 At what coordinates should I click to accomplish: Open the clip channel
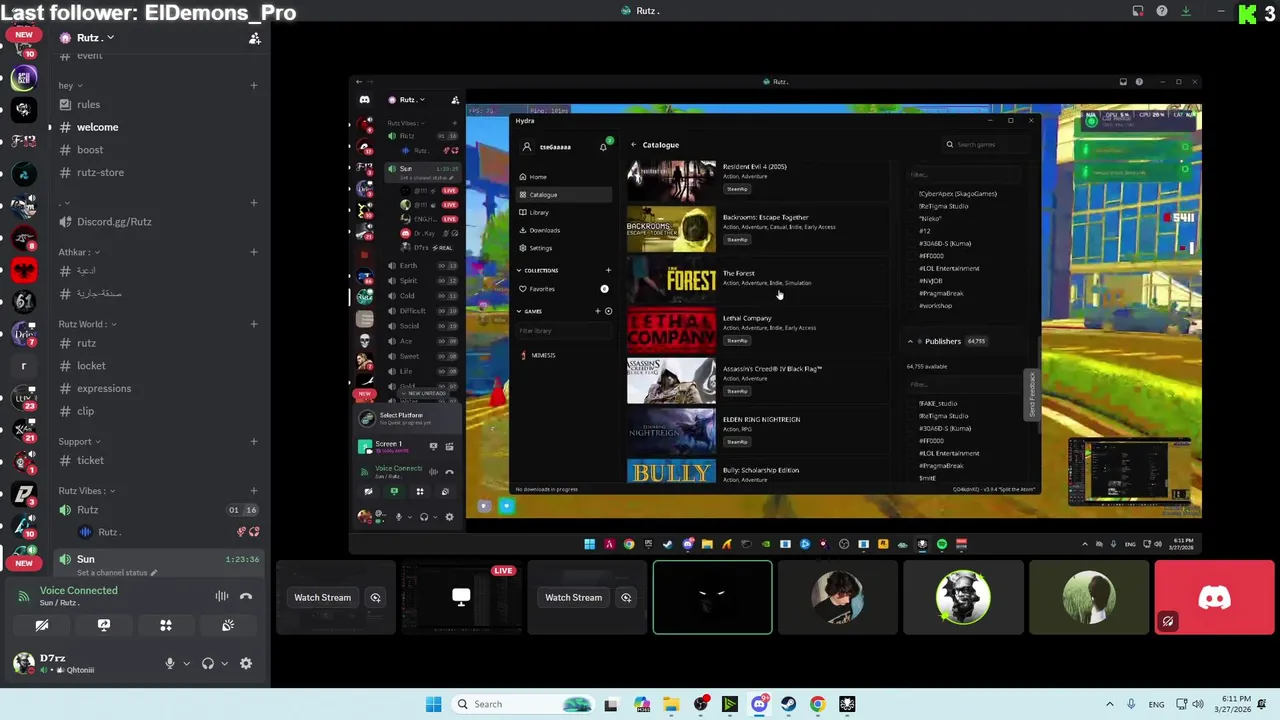[x=85, y=411]
